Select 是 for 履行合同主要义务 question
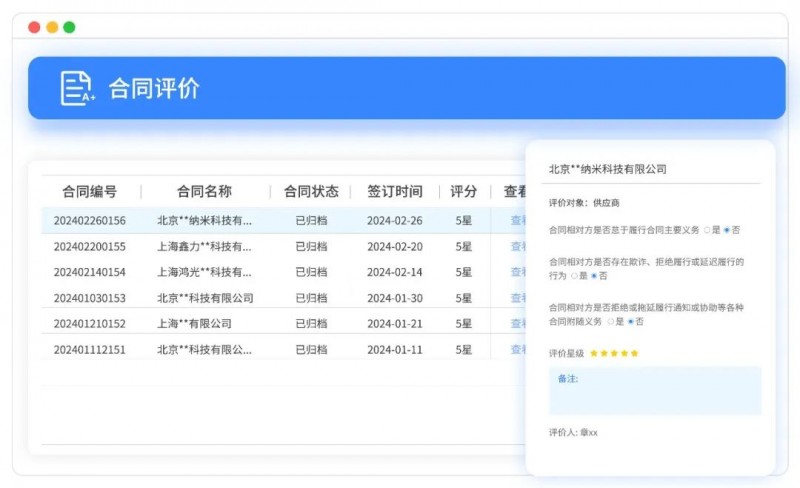 click(706, 230)
